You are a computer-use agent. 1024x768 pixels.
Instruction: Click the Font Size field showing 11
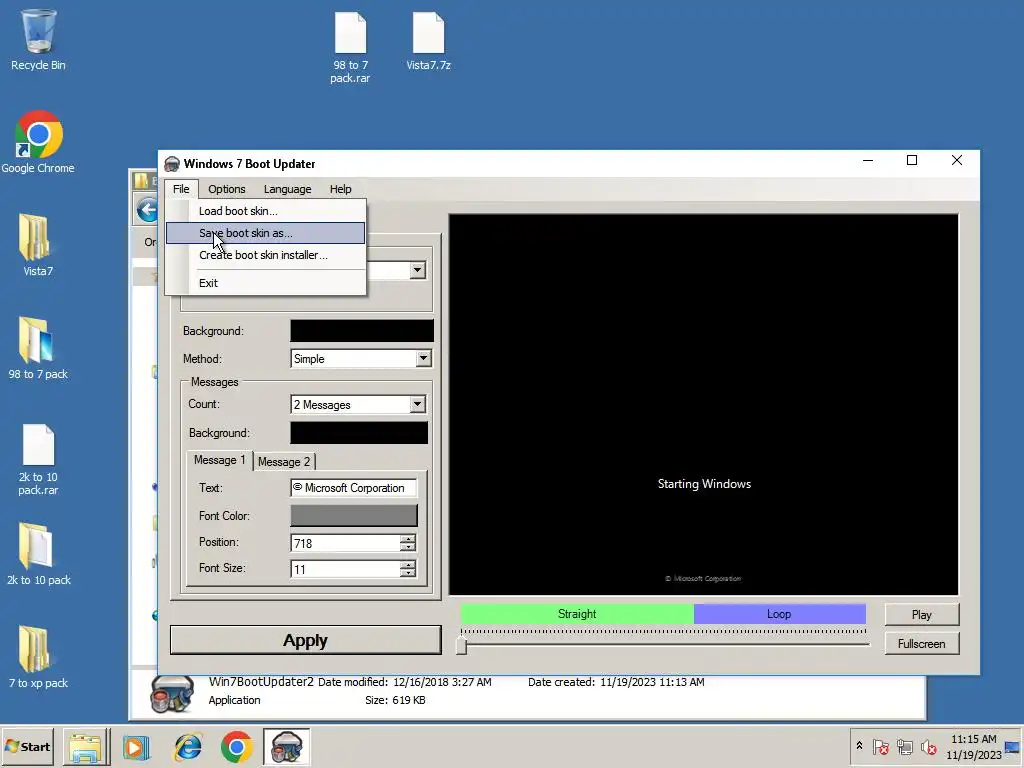point(345,569)
